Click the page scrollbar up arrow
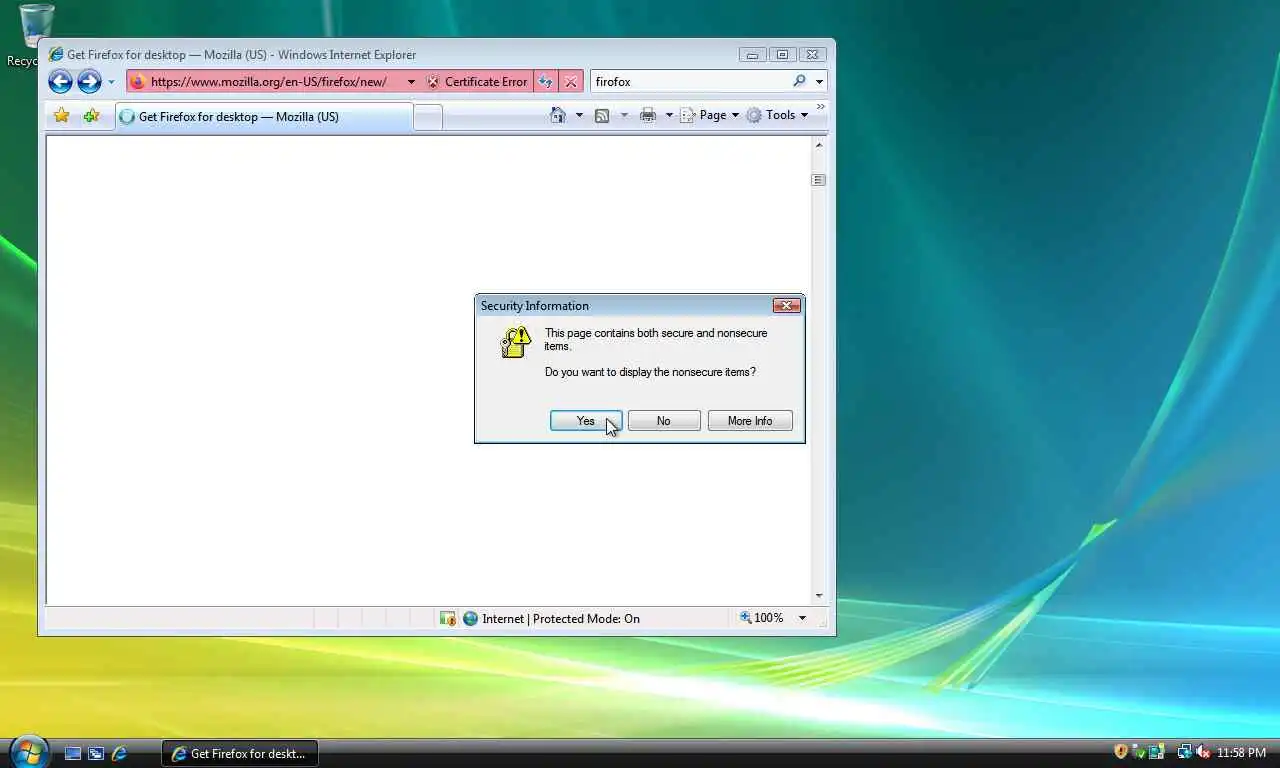Image resolution: width=1280 pixels, height=768 pixels. 819,146
